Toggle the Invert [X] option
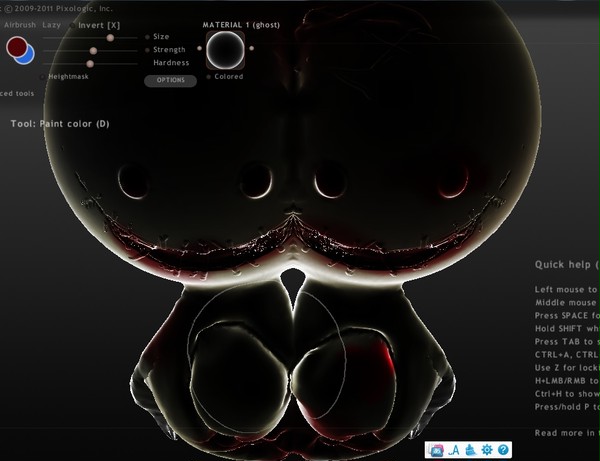Screen dimensions: 600x461 click(95, 25)
